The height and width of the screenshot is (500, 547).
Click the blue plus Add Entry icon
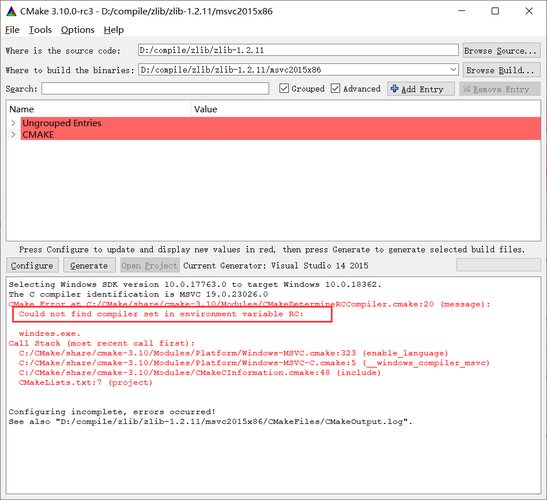[x=394, y=89]
